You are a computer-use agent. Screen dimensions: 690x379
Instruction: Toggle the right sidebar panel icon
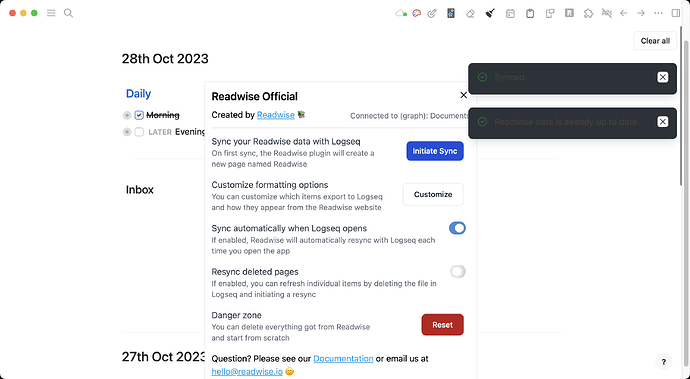coord(676,13)
